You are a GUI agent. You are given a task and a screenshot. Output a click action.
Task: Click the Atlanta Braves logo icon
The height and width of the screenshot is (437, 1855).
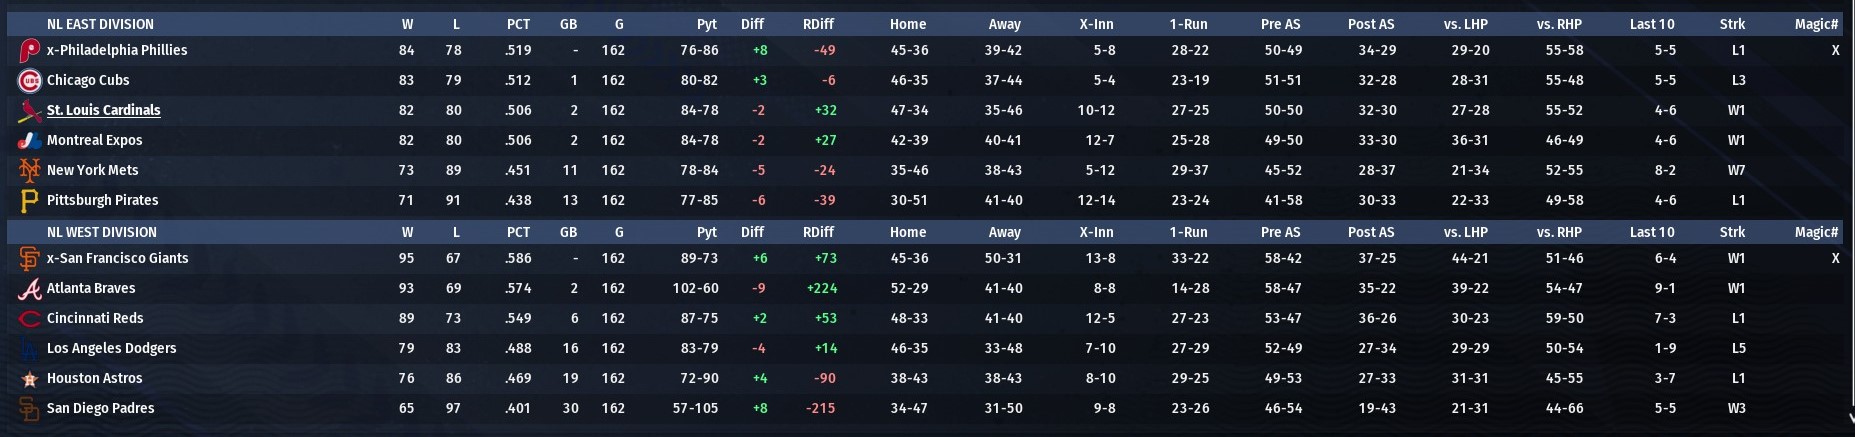[30, 289]
